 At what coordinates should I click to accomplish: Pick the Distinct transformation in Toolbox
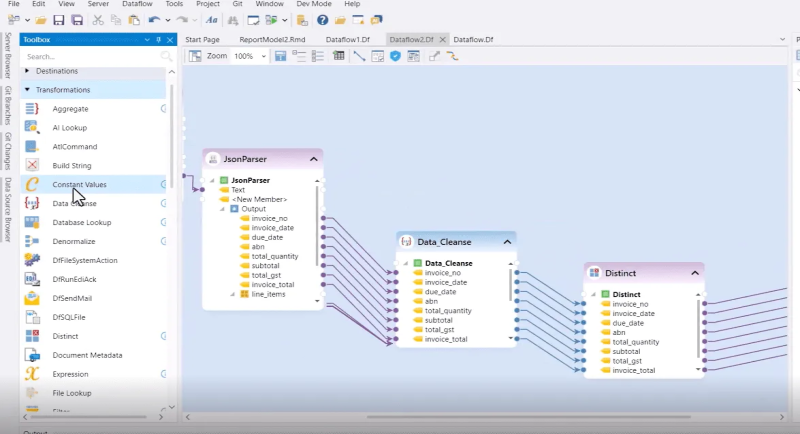(x=65, y=336)
